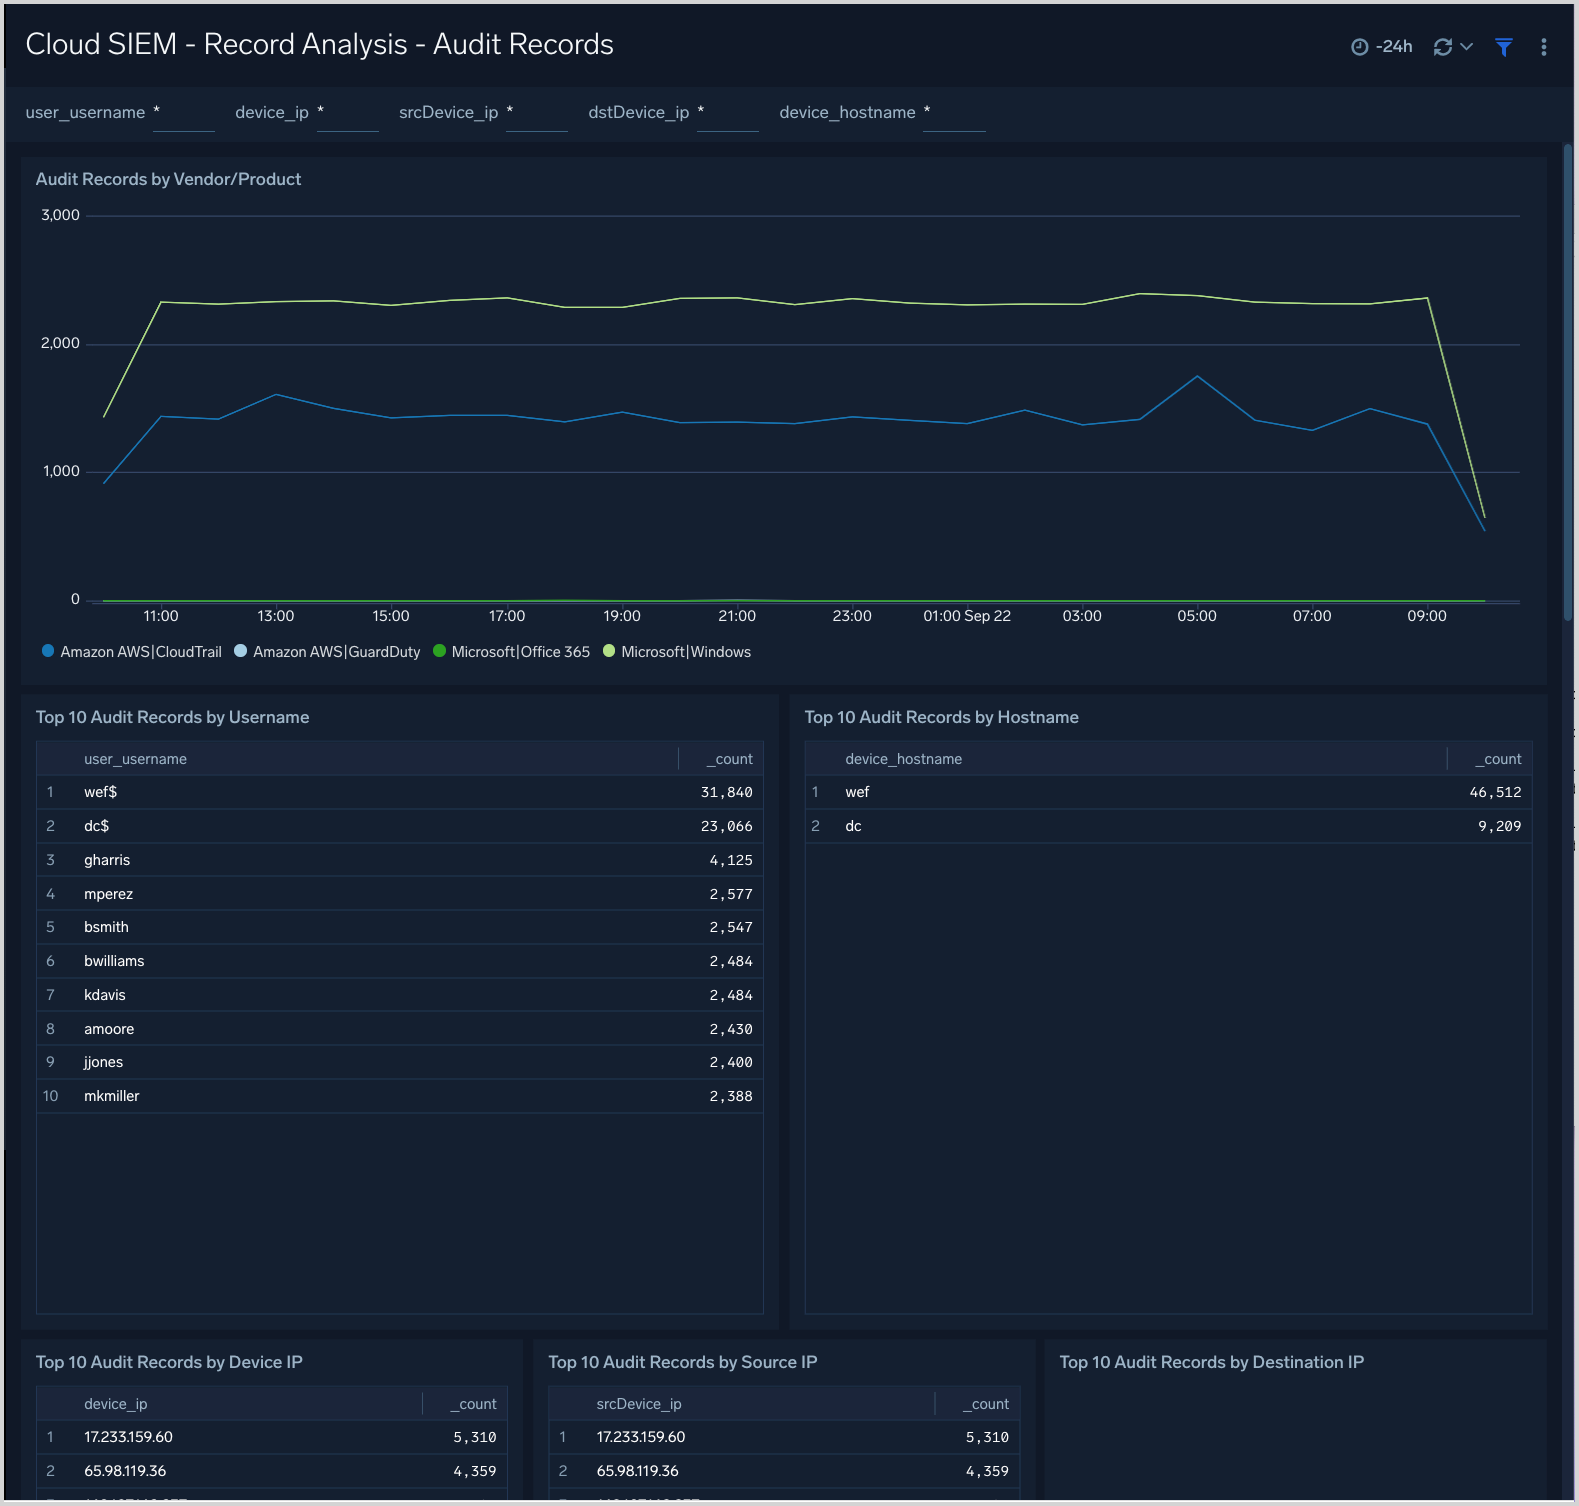Toggle Amazon AWS|GuardDuty legend series
Viewport: 1579px width, 1506px height.
(336, 652)
